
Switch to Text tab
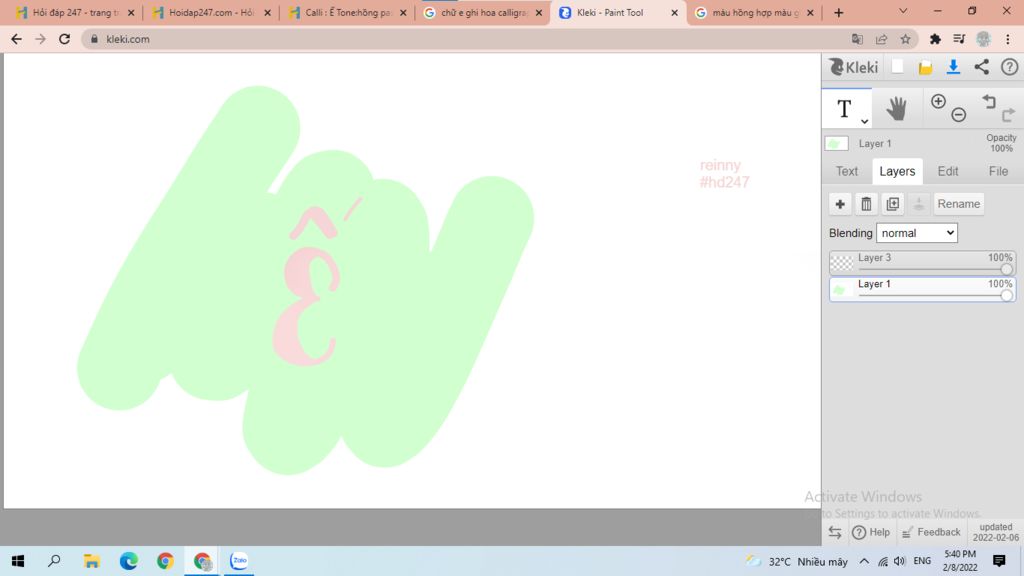coord(846,171)
